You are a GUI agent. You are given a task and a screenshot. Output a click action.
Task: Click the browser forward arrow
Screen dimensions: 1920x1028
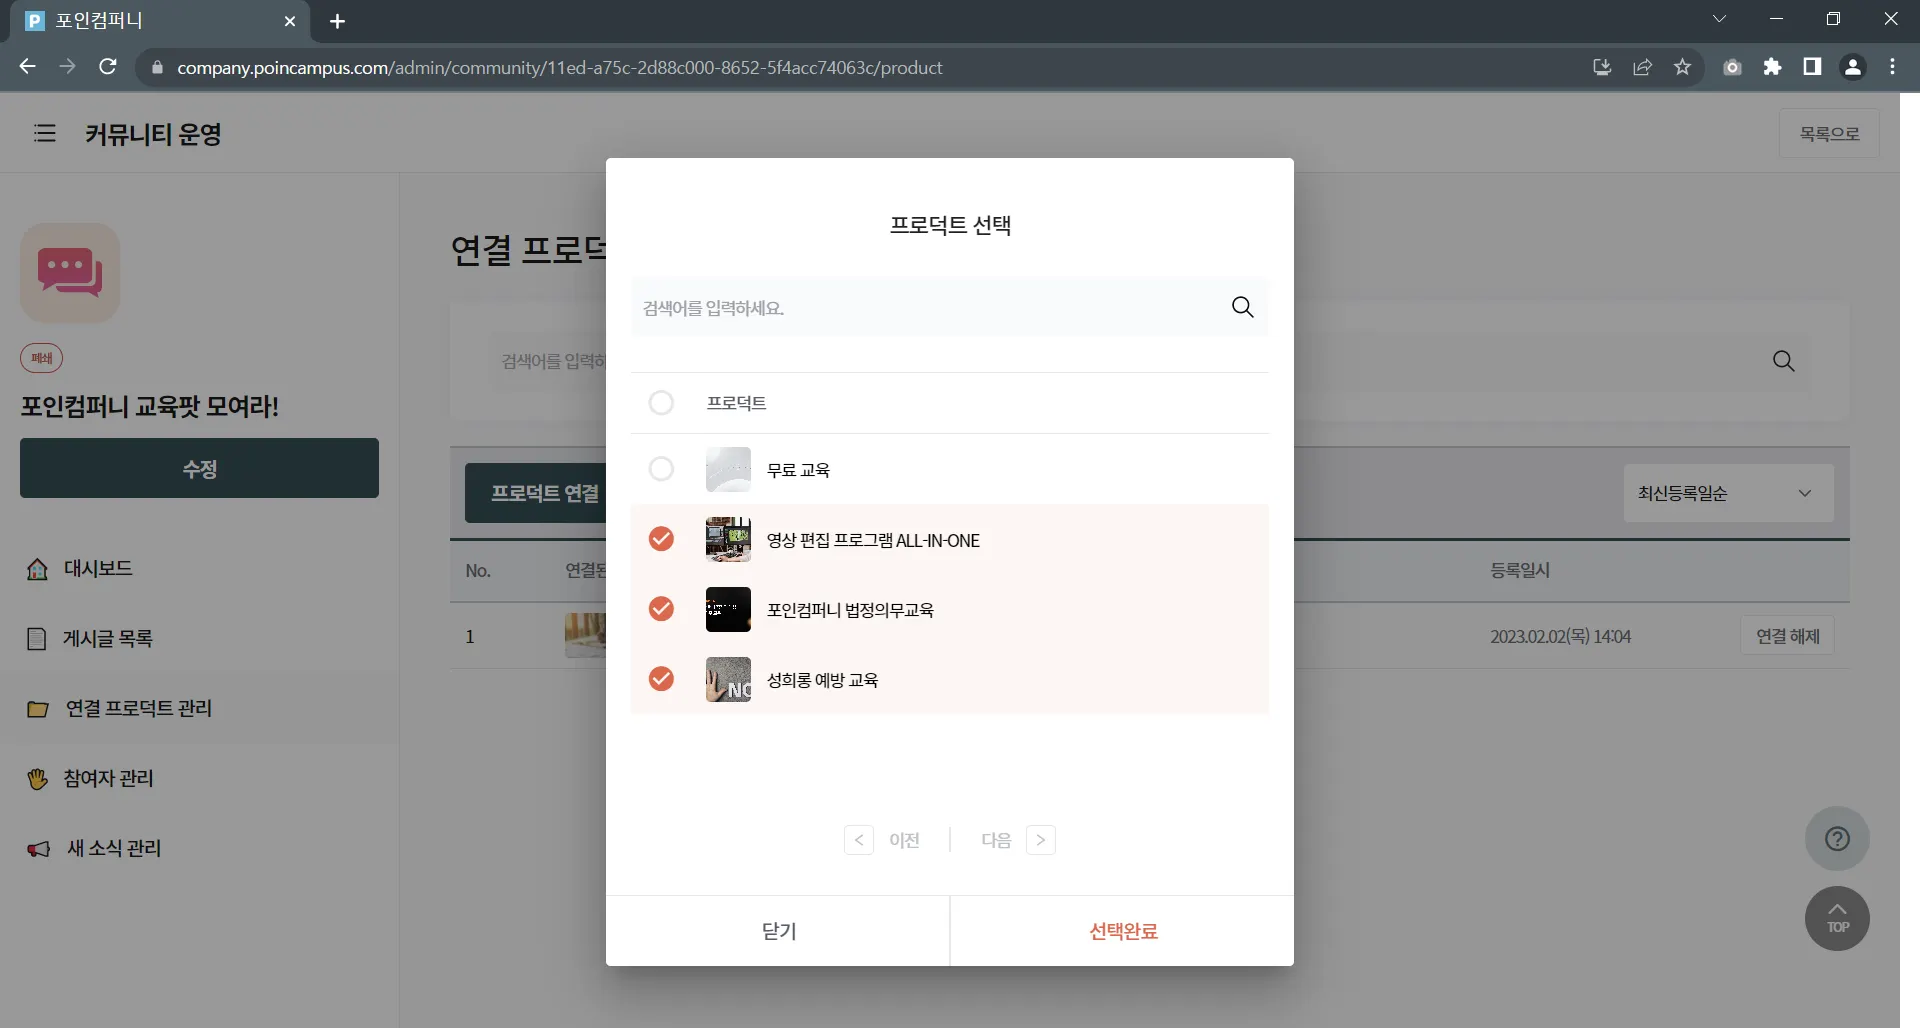coord(67,67)
